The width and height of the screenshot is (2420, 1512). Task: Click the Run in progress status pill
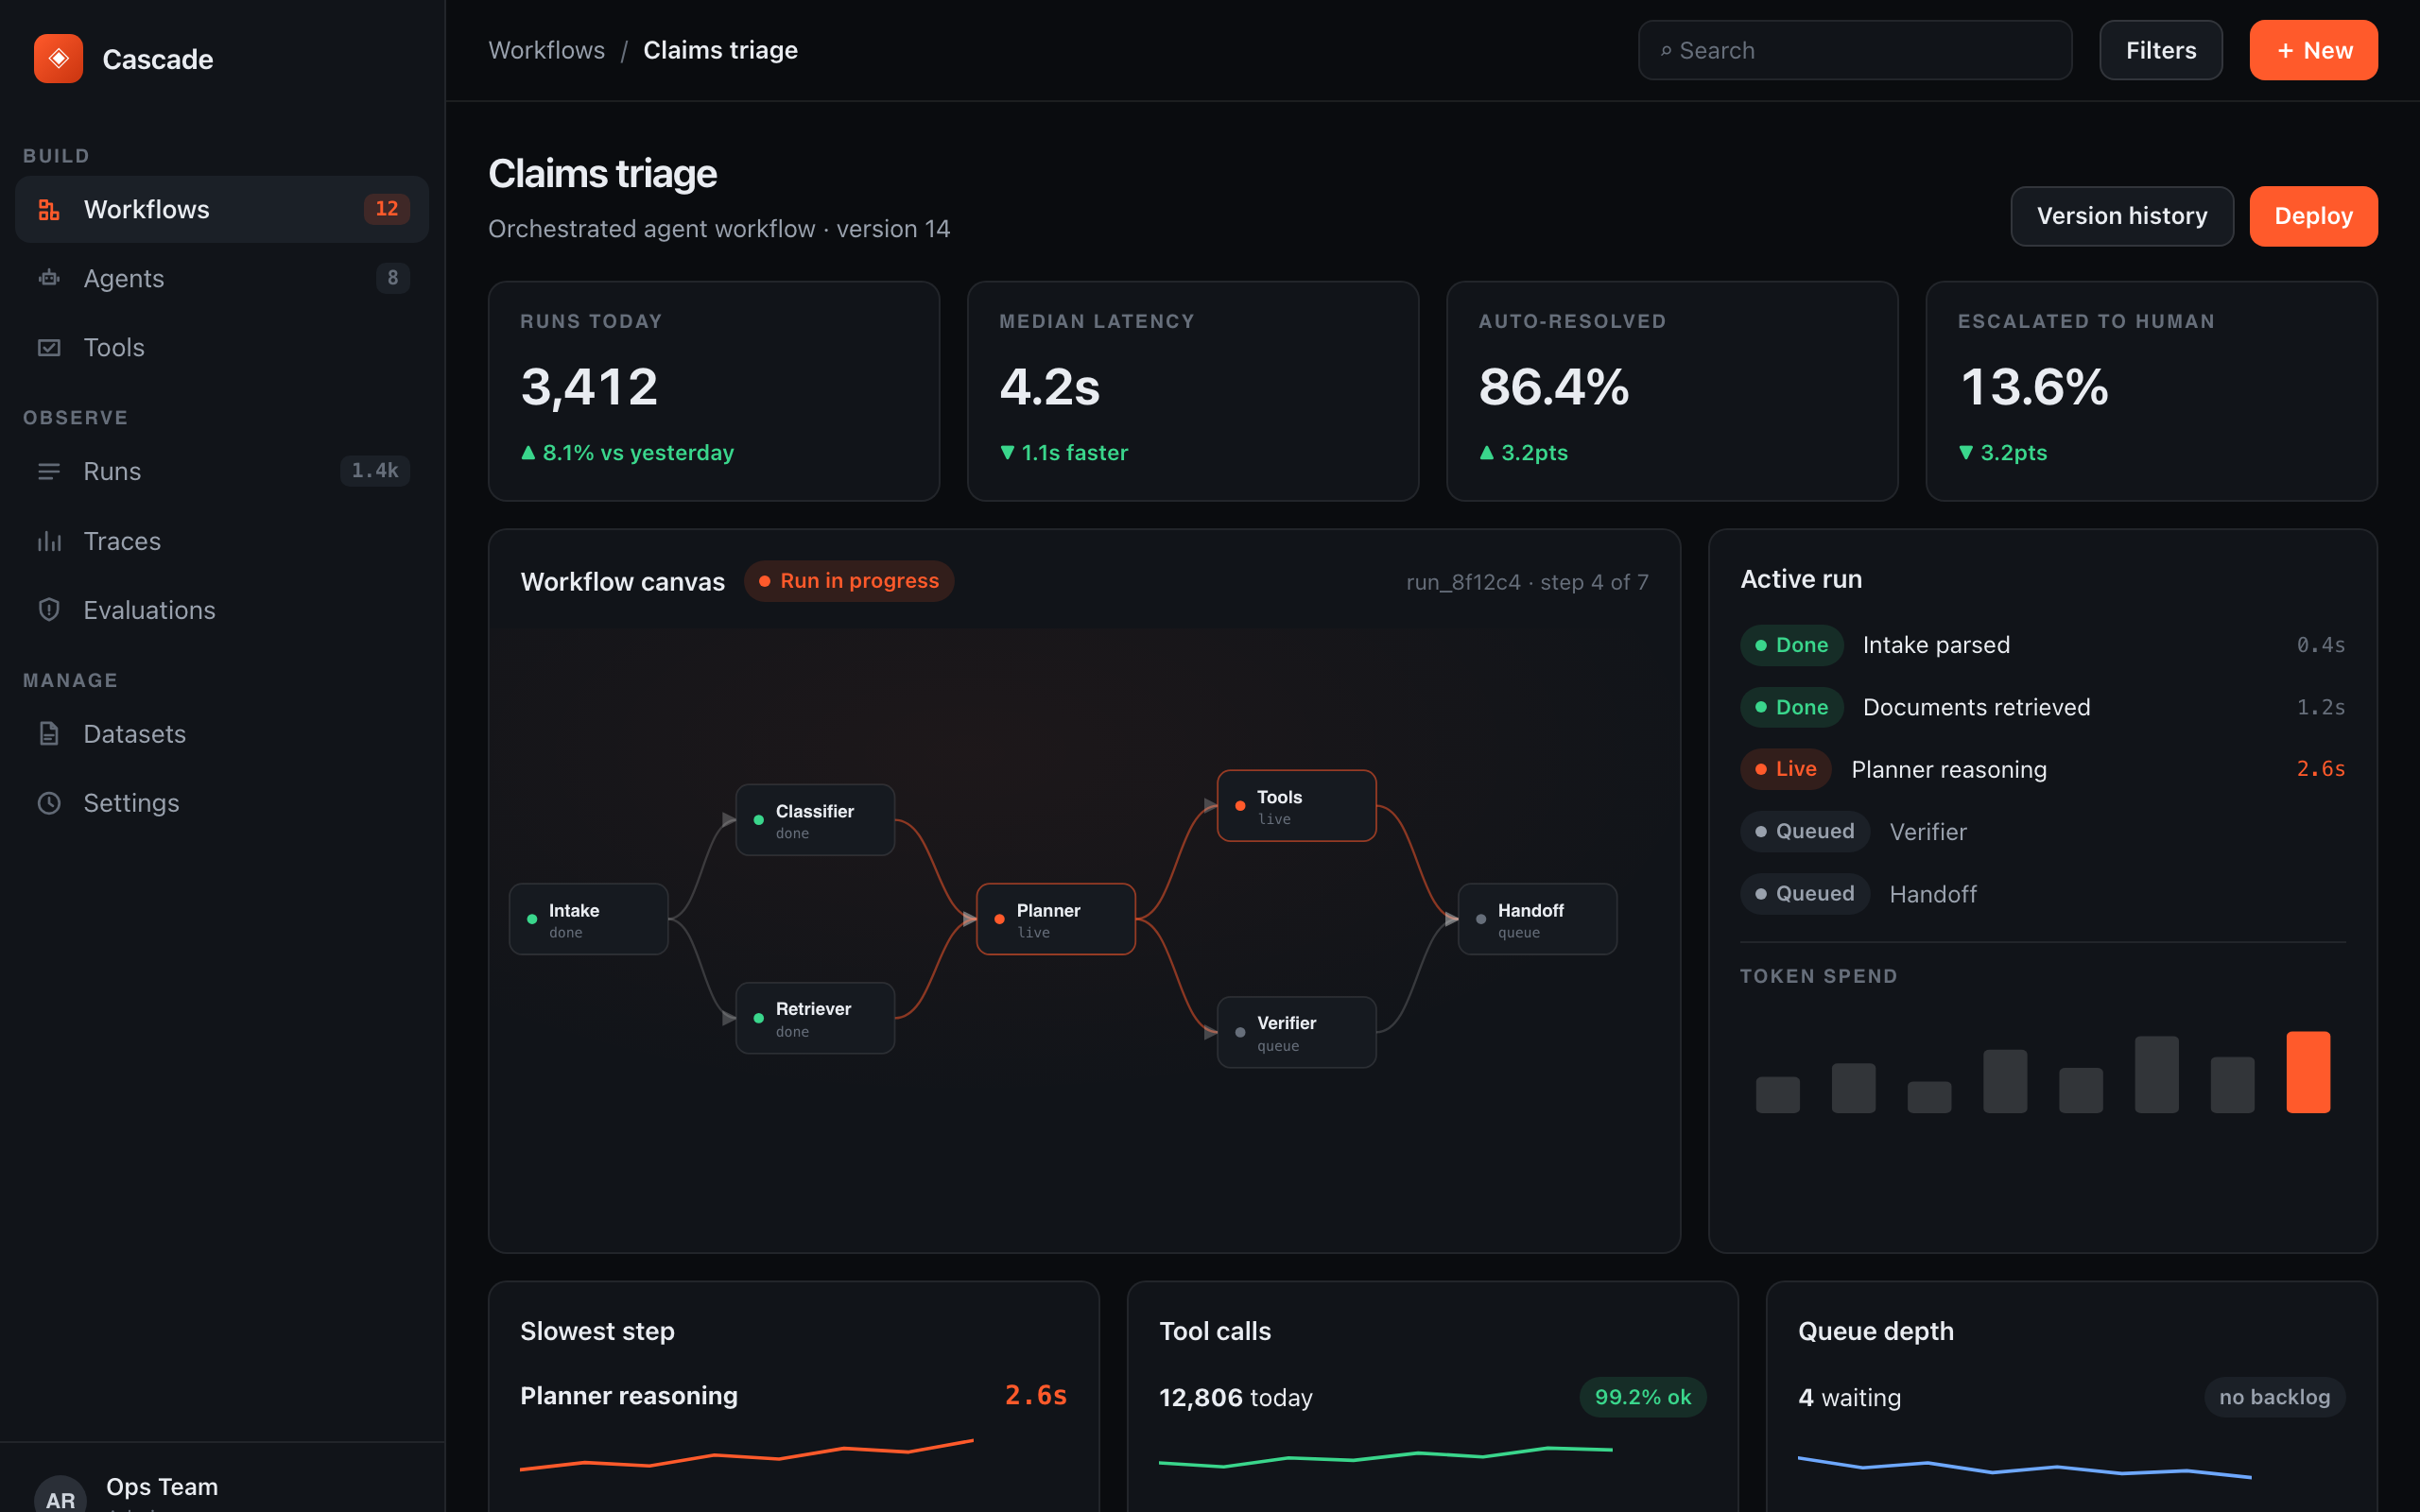point(849,581)
